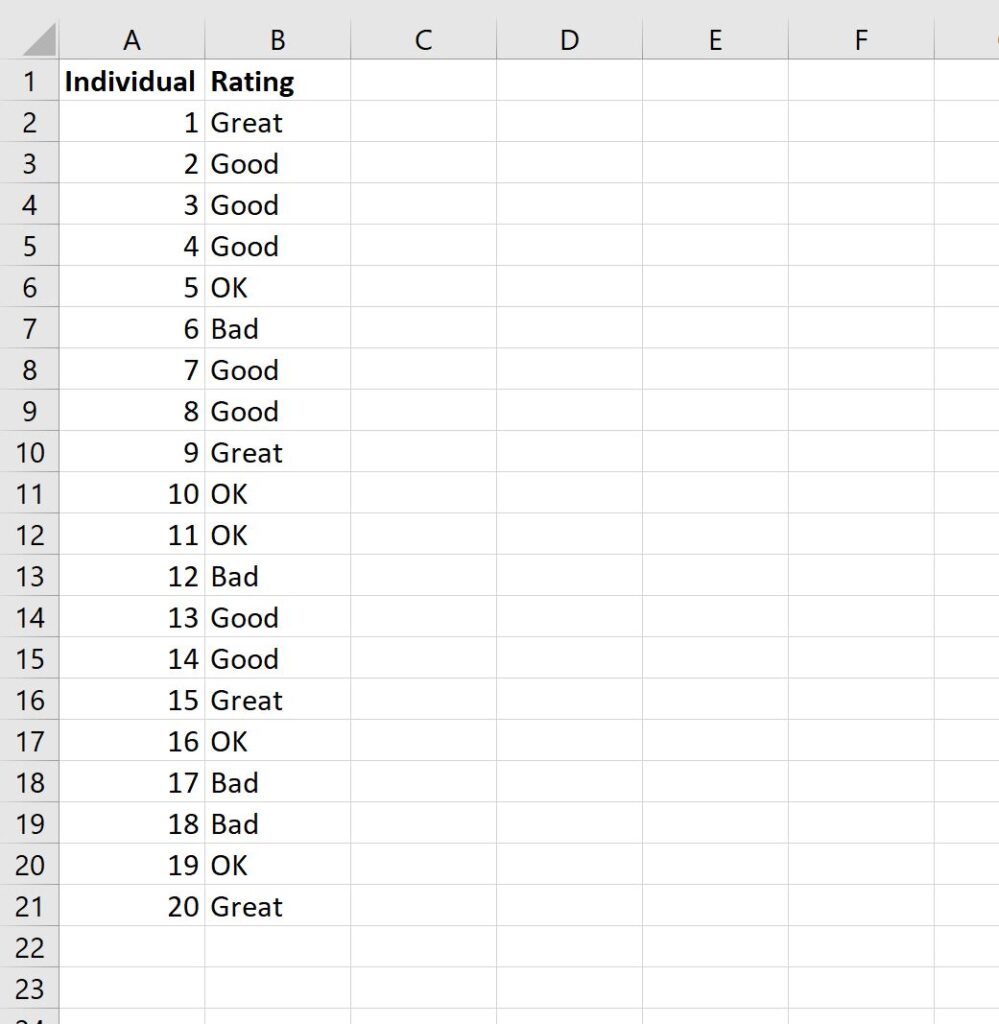Select the empty cell in row 22
Viewport: 999px width, 1024px height.
coord(132,947)
